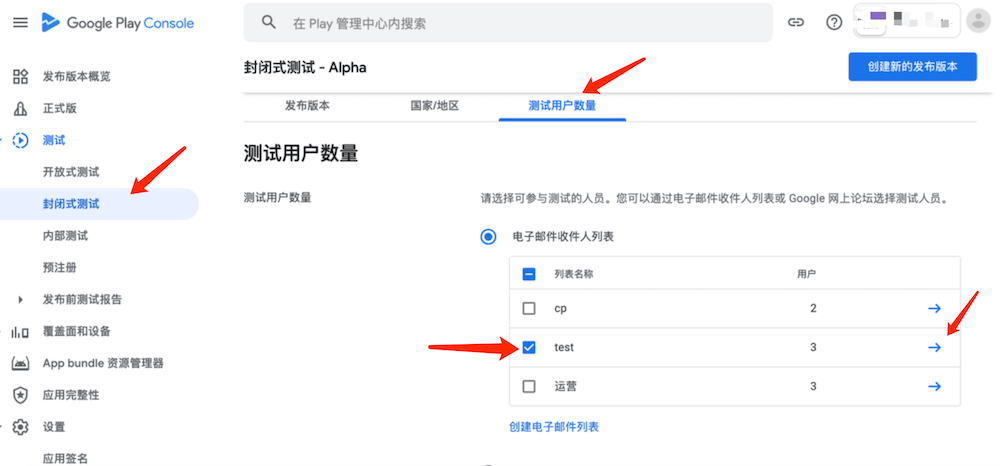Check the cp list checkbox

click(x=529, y=308)
